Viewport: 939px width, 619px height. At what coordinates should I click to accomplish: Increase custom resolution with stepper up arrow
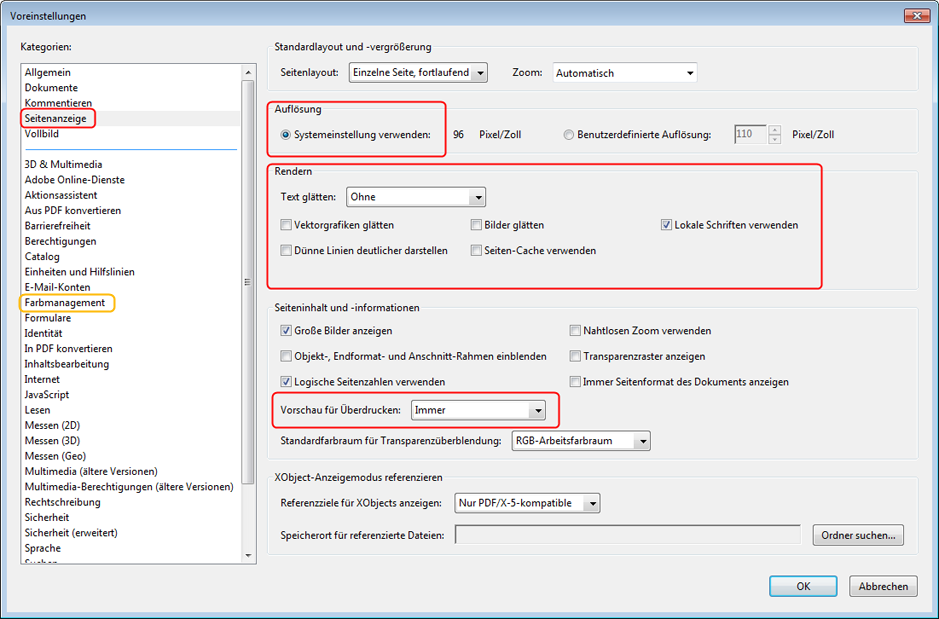[x=775, y=129]
